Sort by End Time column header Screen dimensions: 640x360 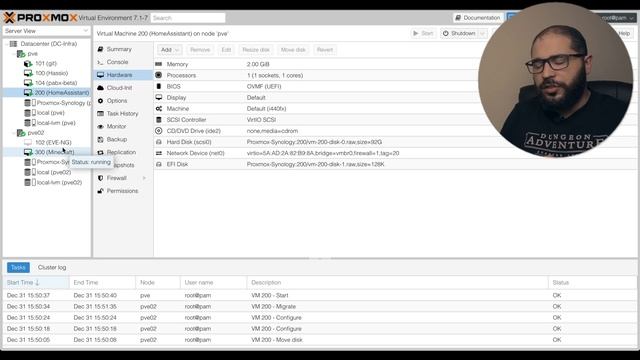point(102,282)
